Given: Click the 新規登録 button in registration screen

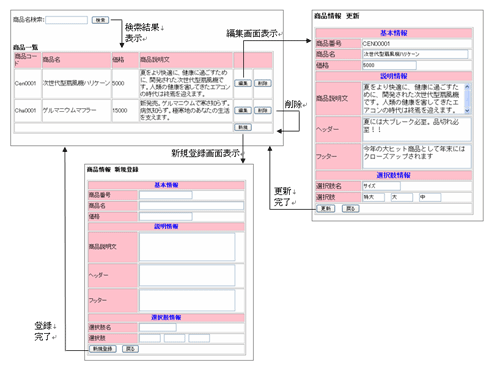Looking at the screenshot, I should click(103, 349).
